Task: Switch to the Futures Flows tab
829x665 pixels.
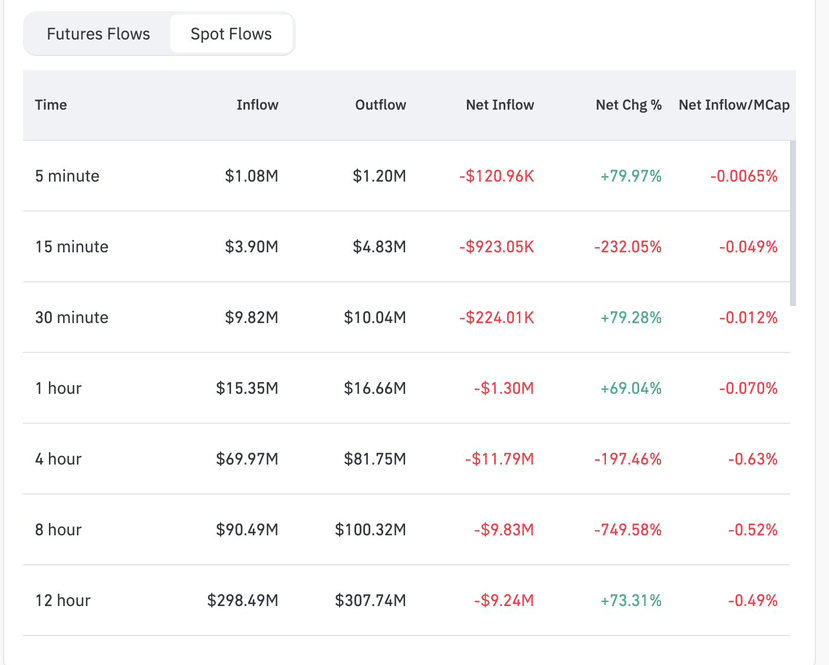Action: (98, 34)
